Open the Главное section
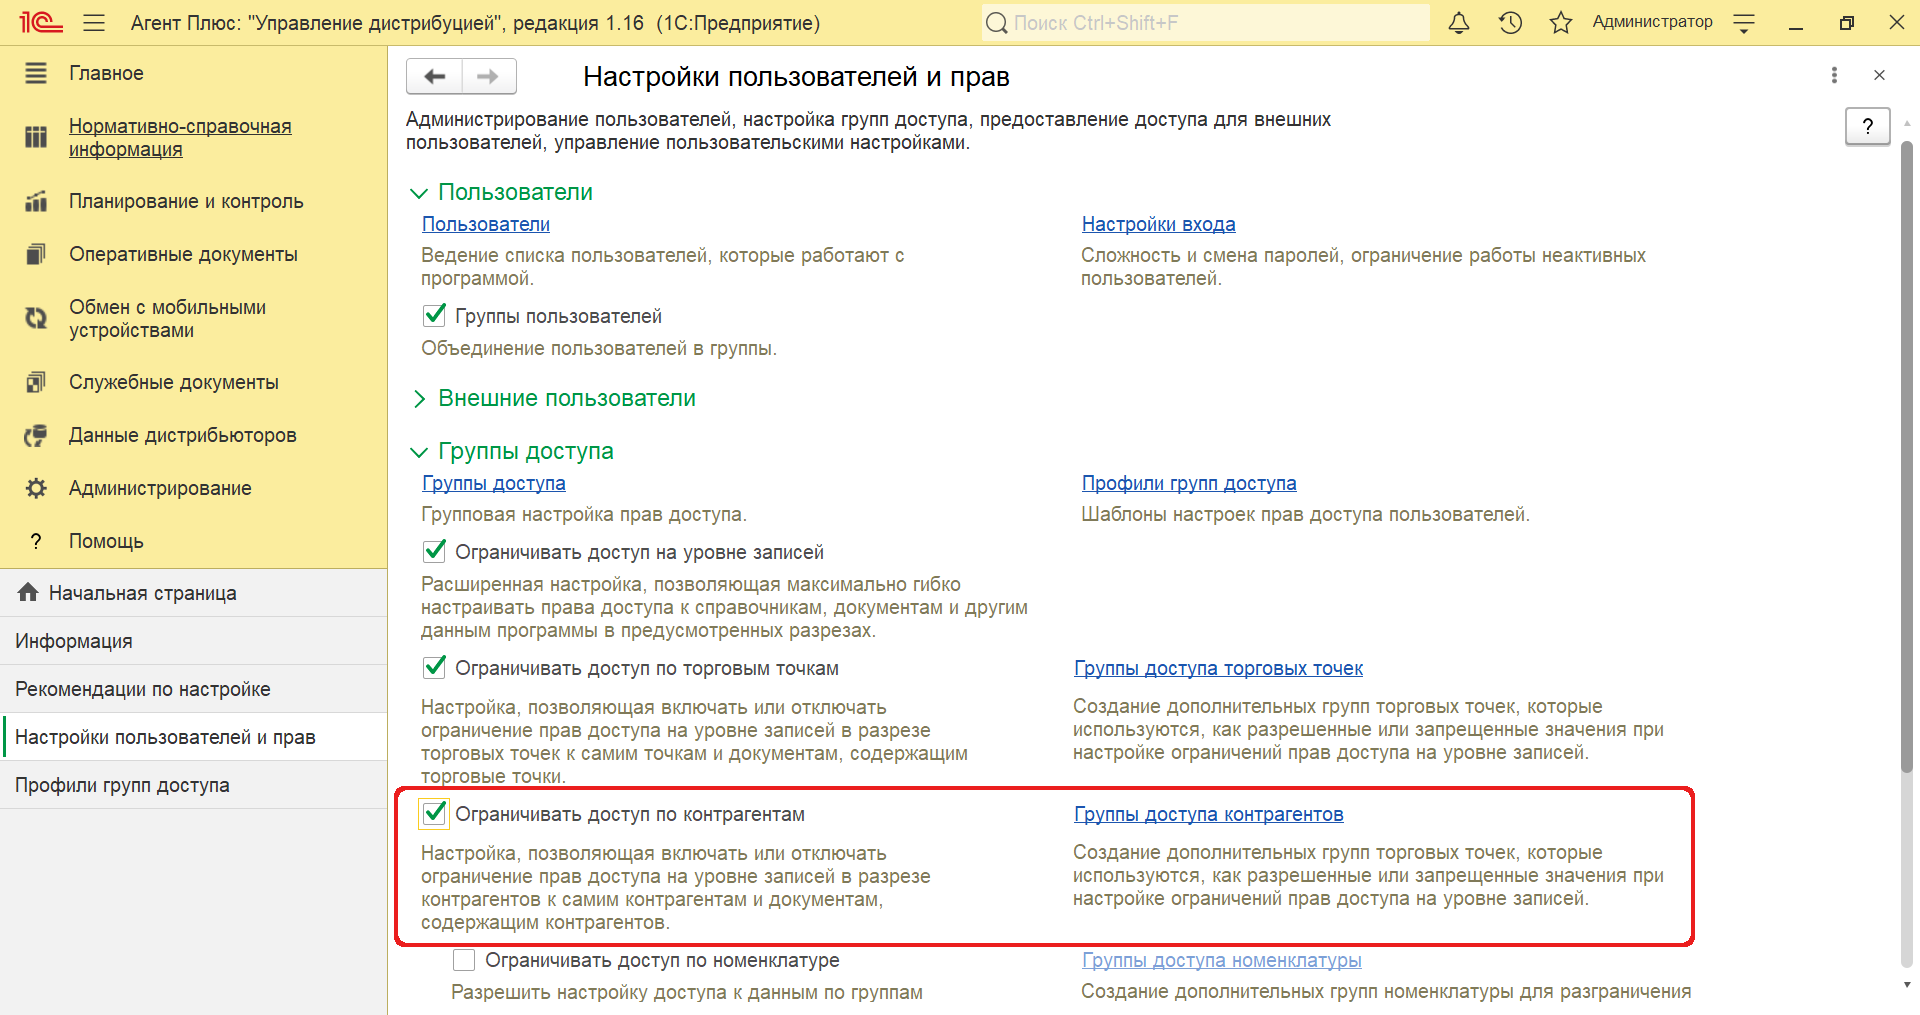1920x1015 pixels. click(106, 73)
